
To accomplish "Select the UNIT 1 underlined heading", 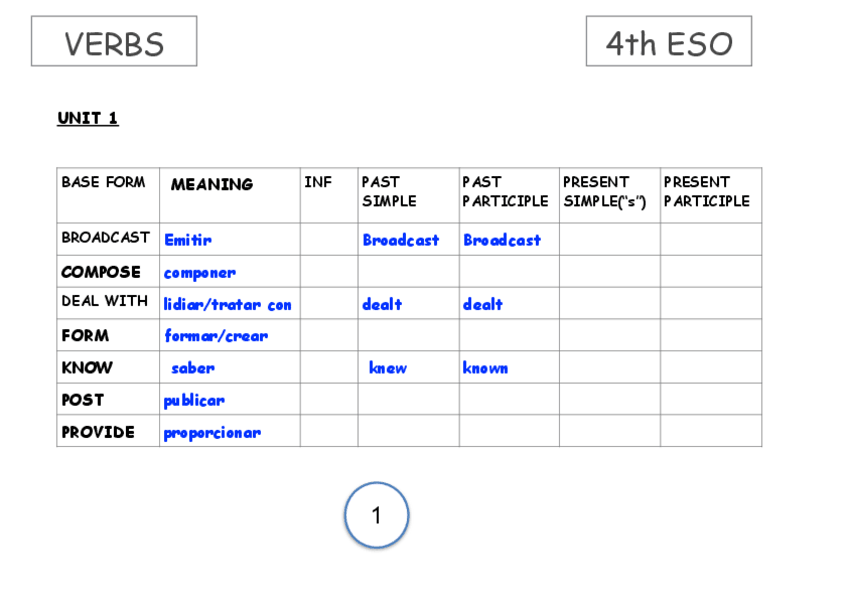I will coord(88,119).
